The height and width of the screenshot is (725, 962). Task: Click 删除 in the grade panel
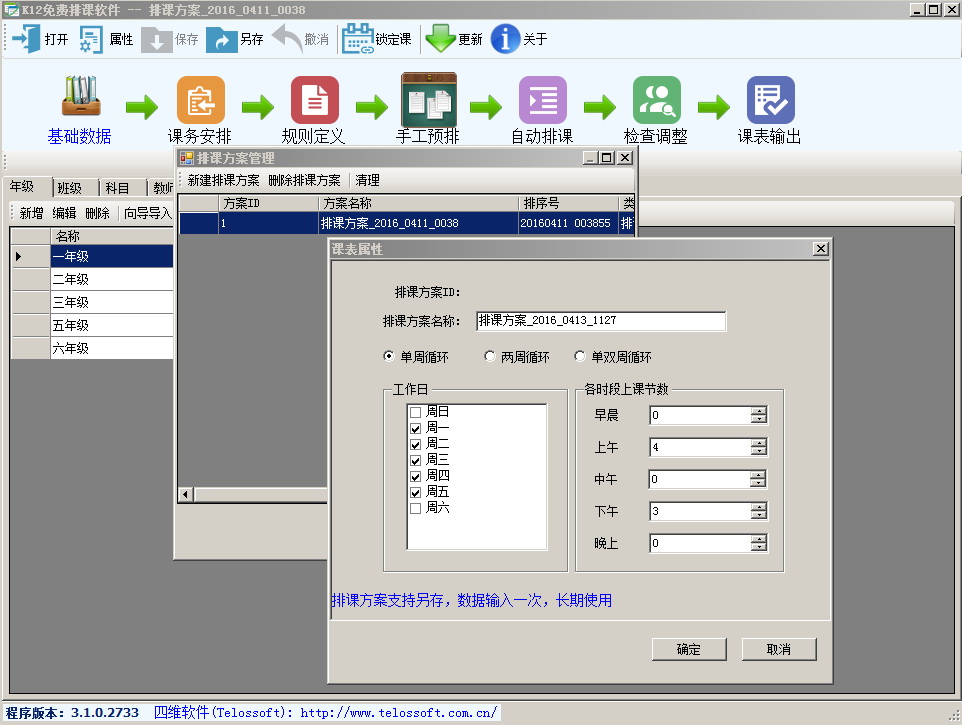98,213
